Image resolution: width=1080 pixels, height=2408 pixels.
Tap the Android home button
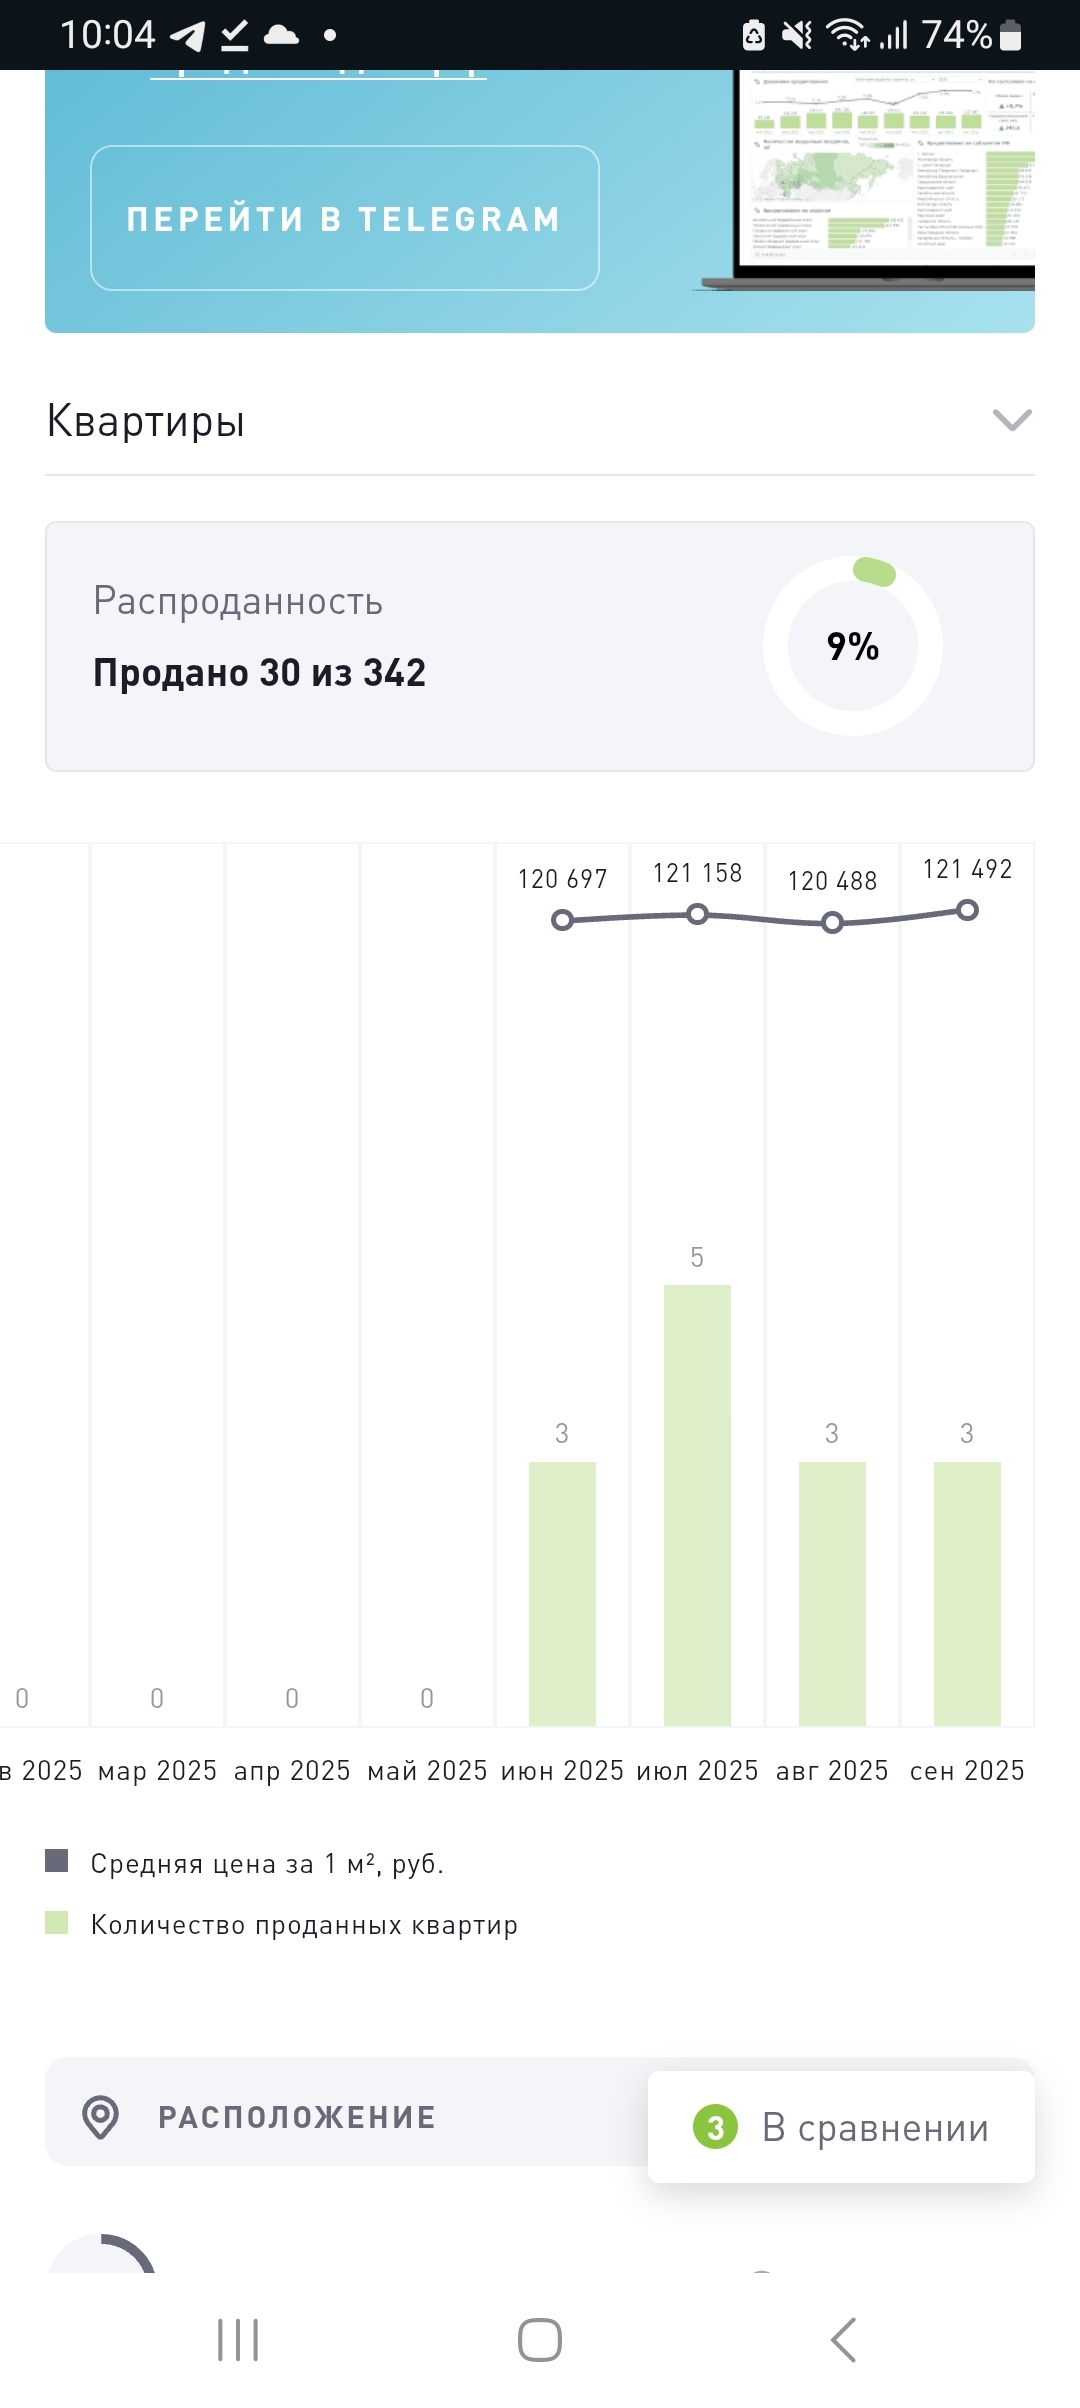point(540,2340)
